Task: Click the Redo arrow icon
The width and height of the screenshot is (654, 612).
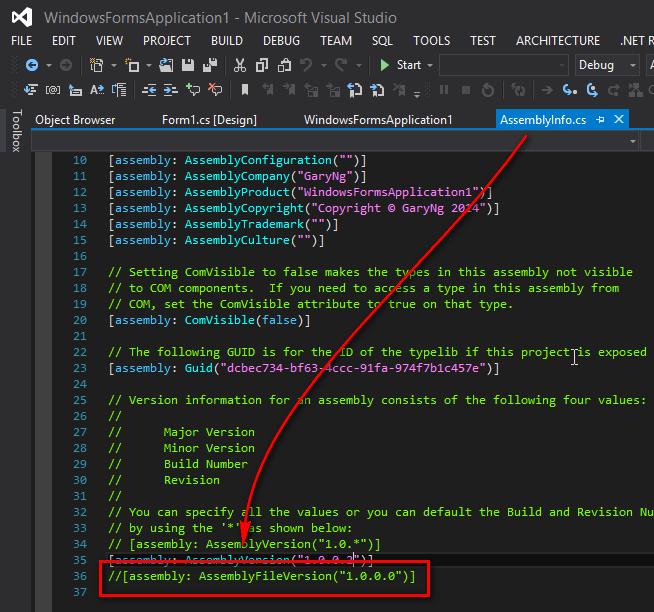Action: [x=341, y=65]
